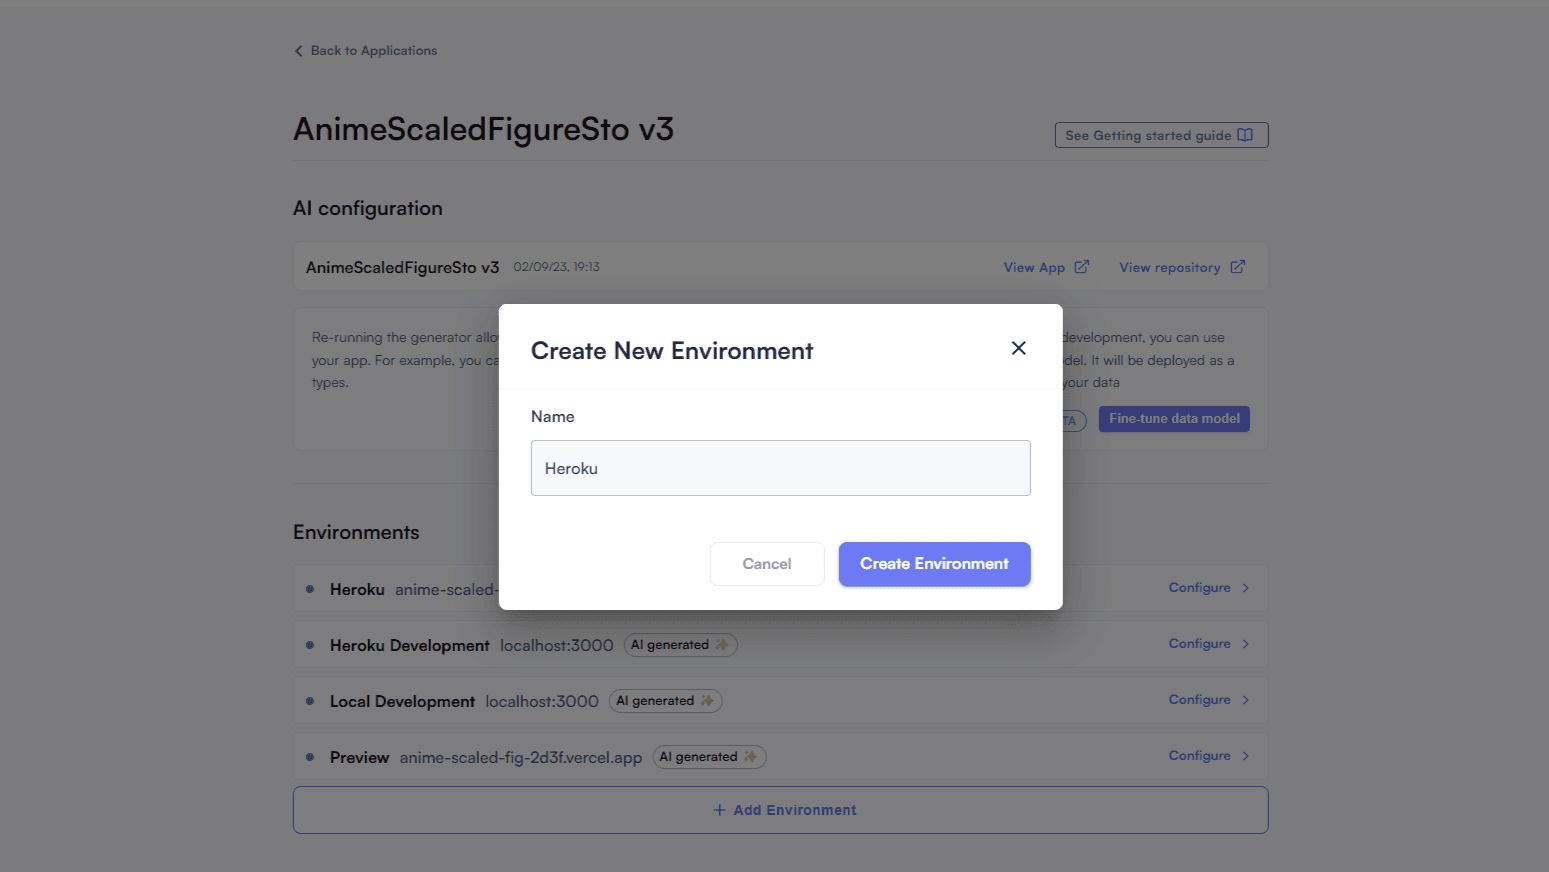Click the Cancel button in dialog
Image resolution: width=1549 pixels, height=872 pixels.
tap(767, 564)
